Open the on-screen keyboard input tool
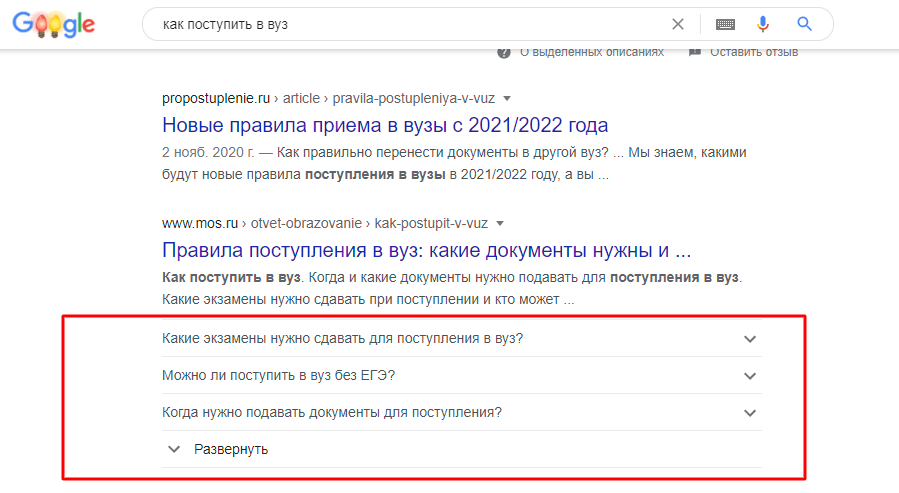This screenshot has width=899, height=493. pyautogui.click(x=725, y=24)
